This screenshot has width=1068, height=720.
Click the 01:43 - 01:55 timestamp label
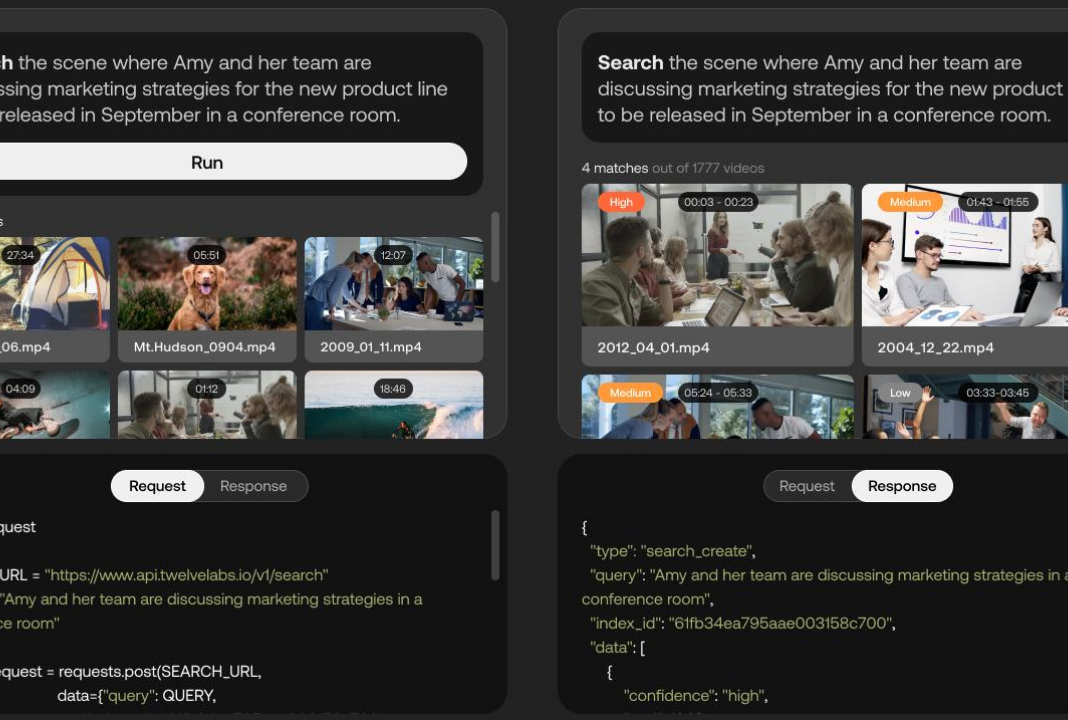(x=997, y=202)
